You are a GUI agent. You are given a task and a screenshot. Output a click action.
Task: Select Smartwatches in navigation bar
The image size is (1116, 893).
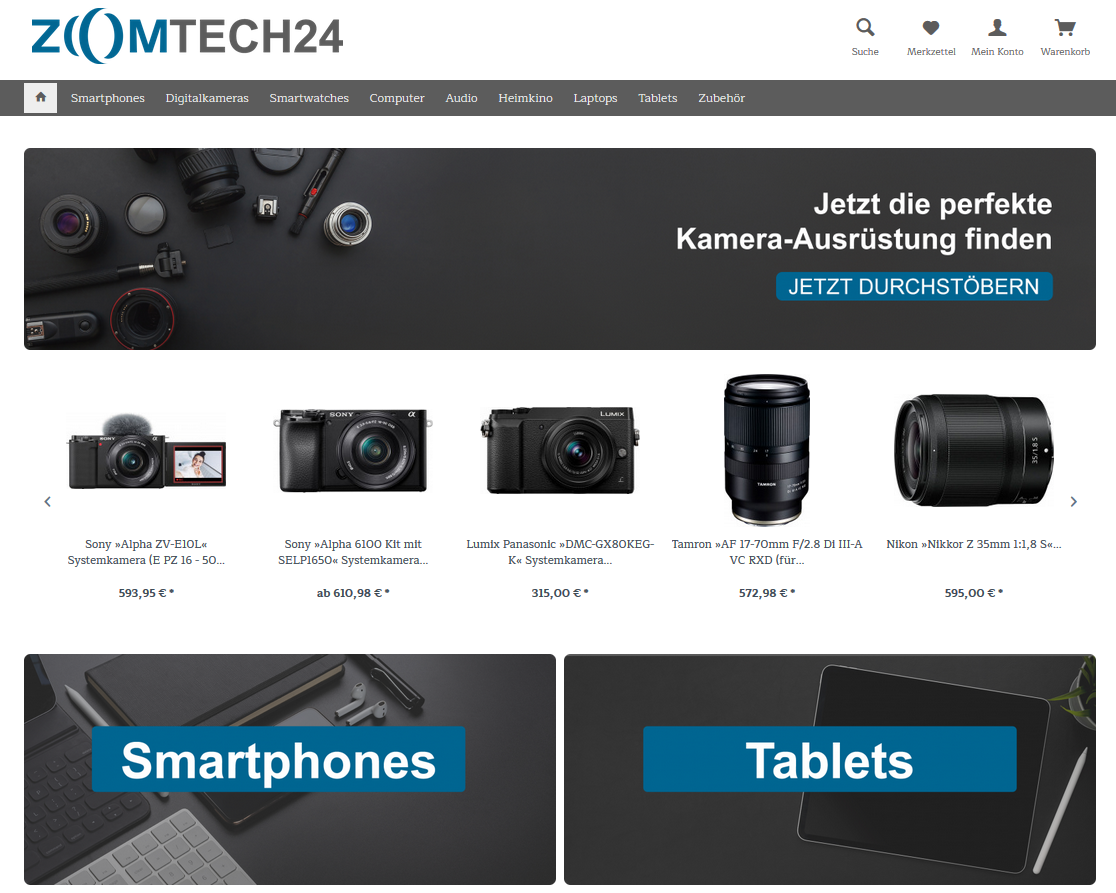click(309, 98)
